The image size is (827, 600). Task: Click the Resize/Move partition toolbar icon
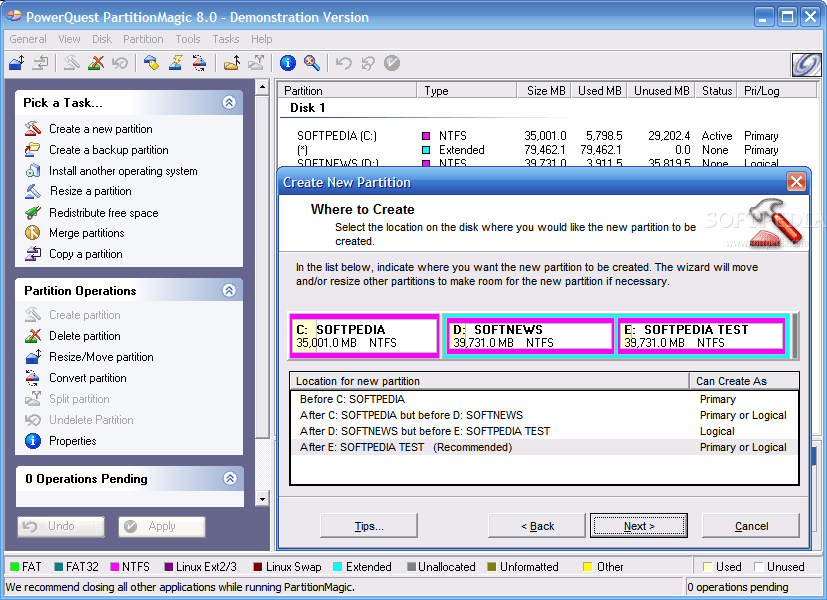[16, 63]
